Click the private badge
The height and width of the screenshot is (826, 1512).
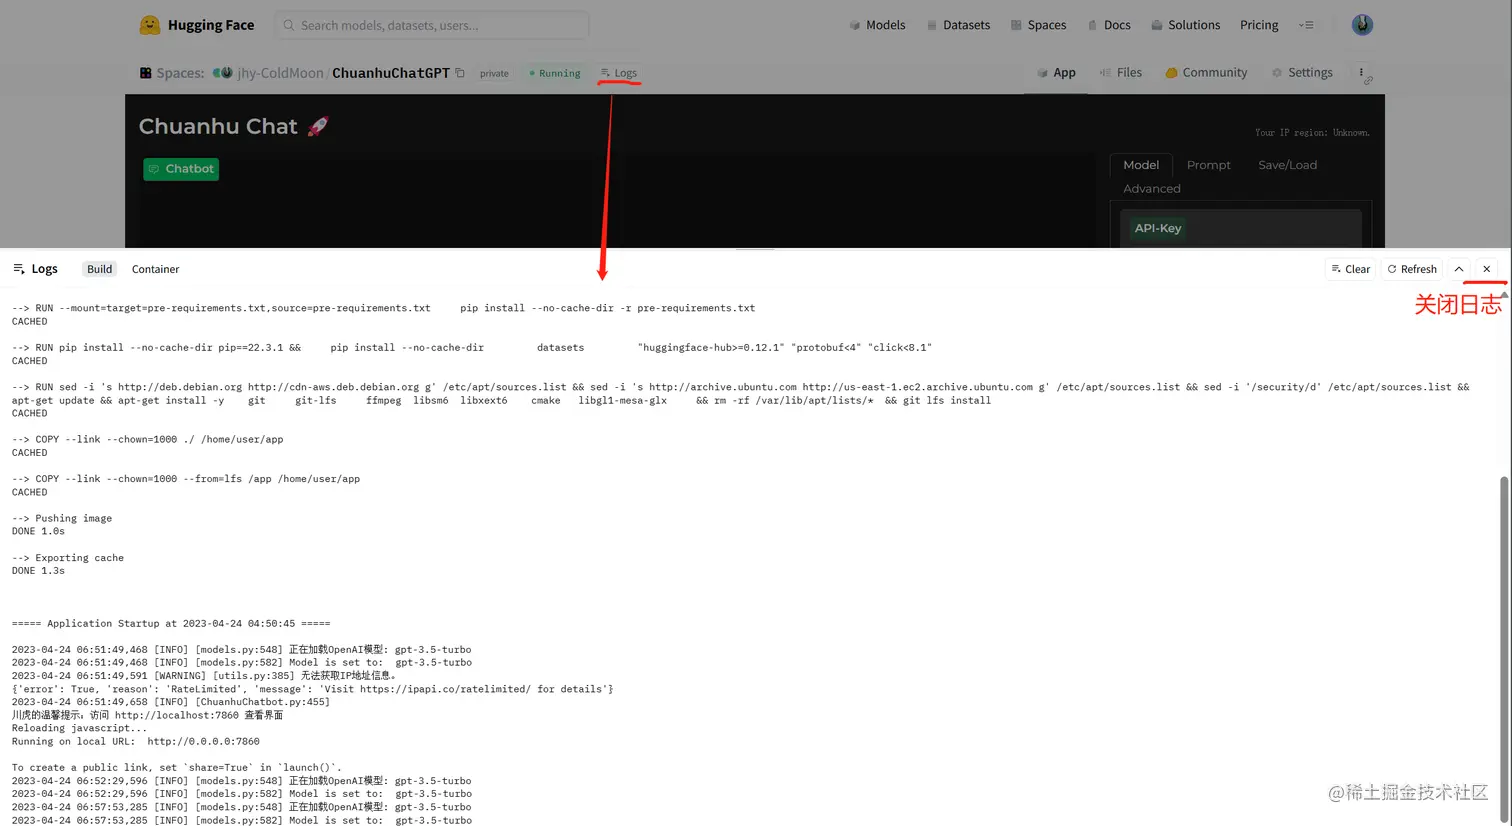point(494,73)
